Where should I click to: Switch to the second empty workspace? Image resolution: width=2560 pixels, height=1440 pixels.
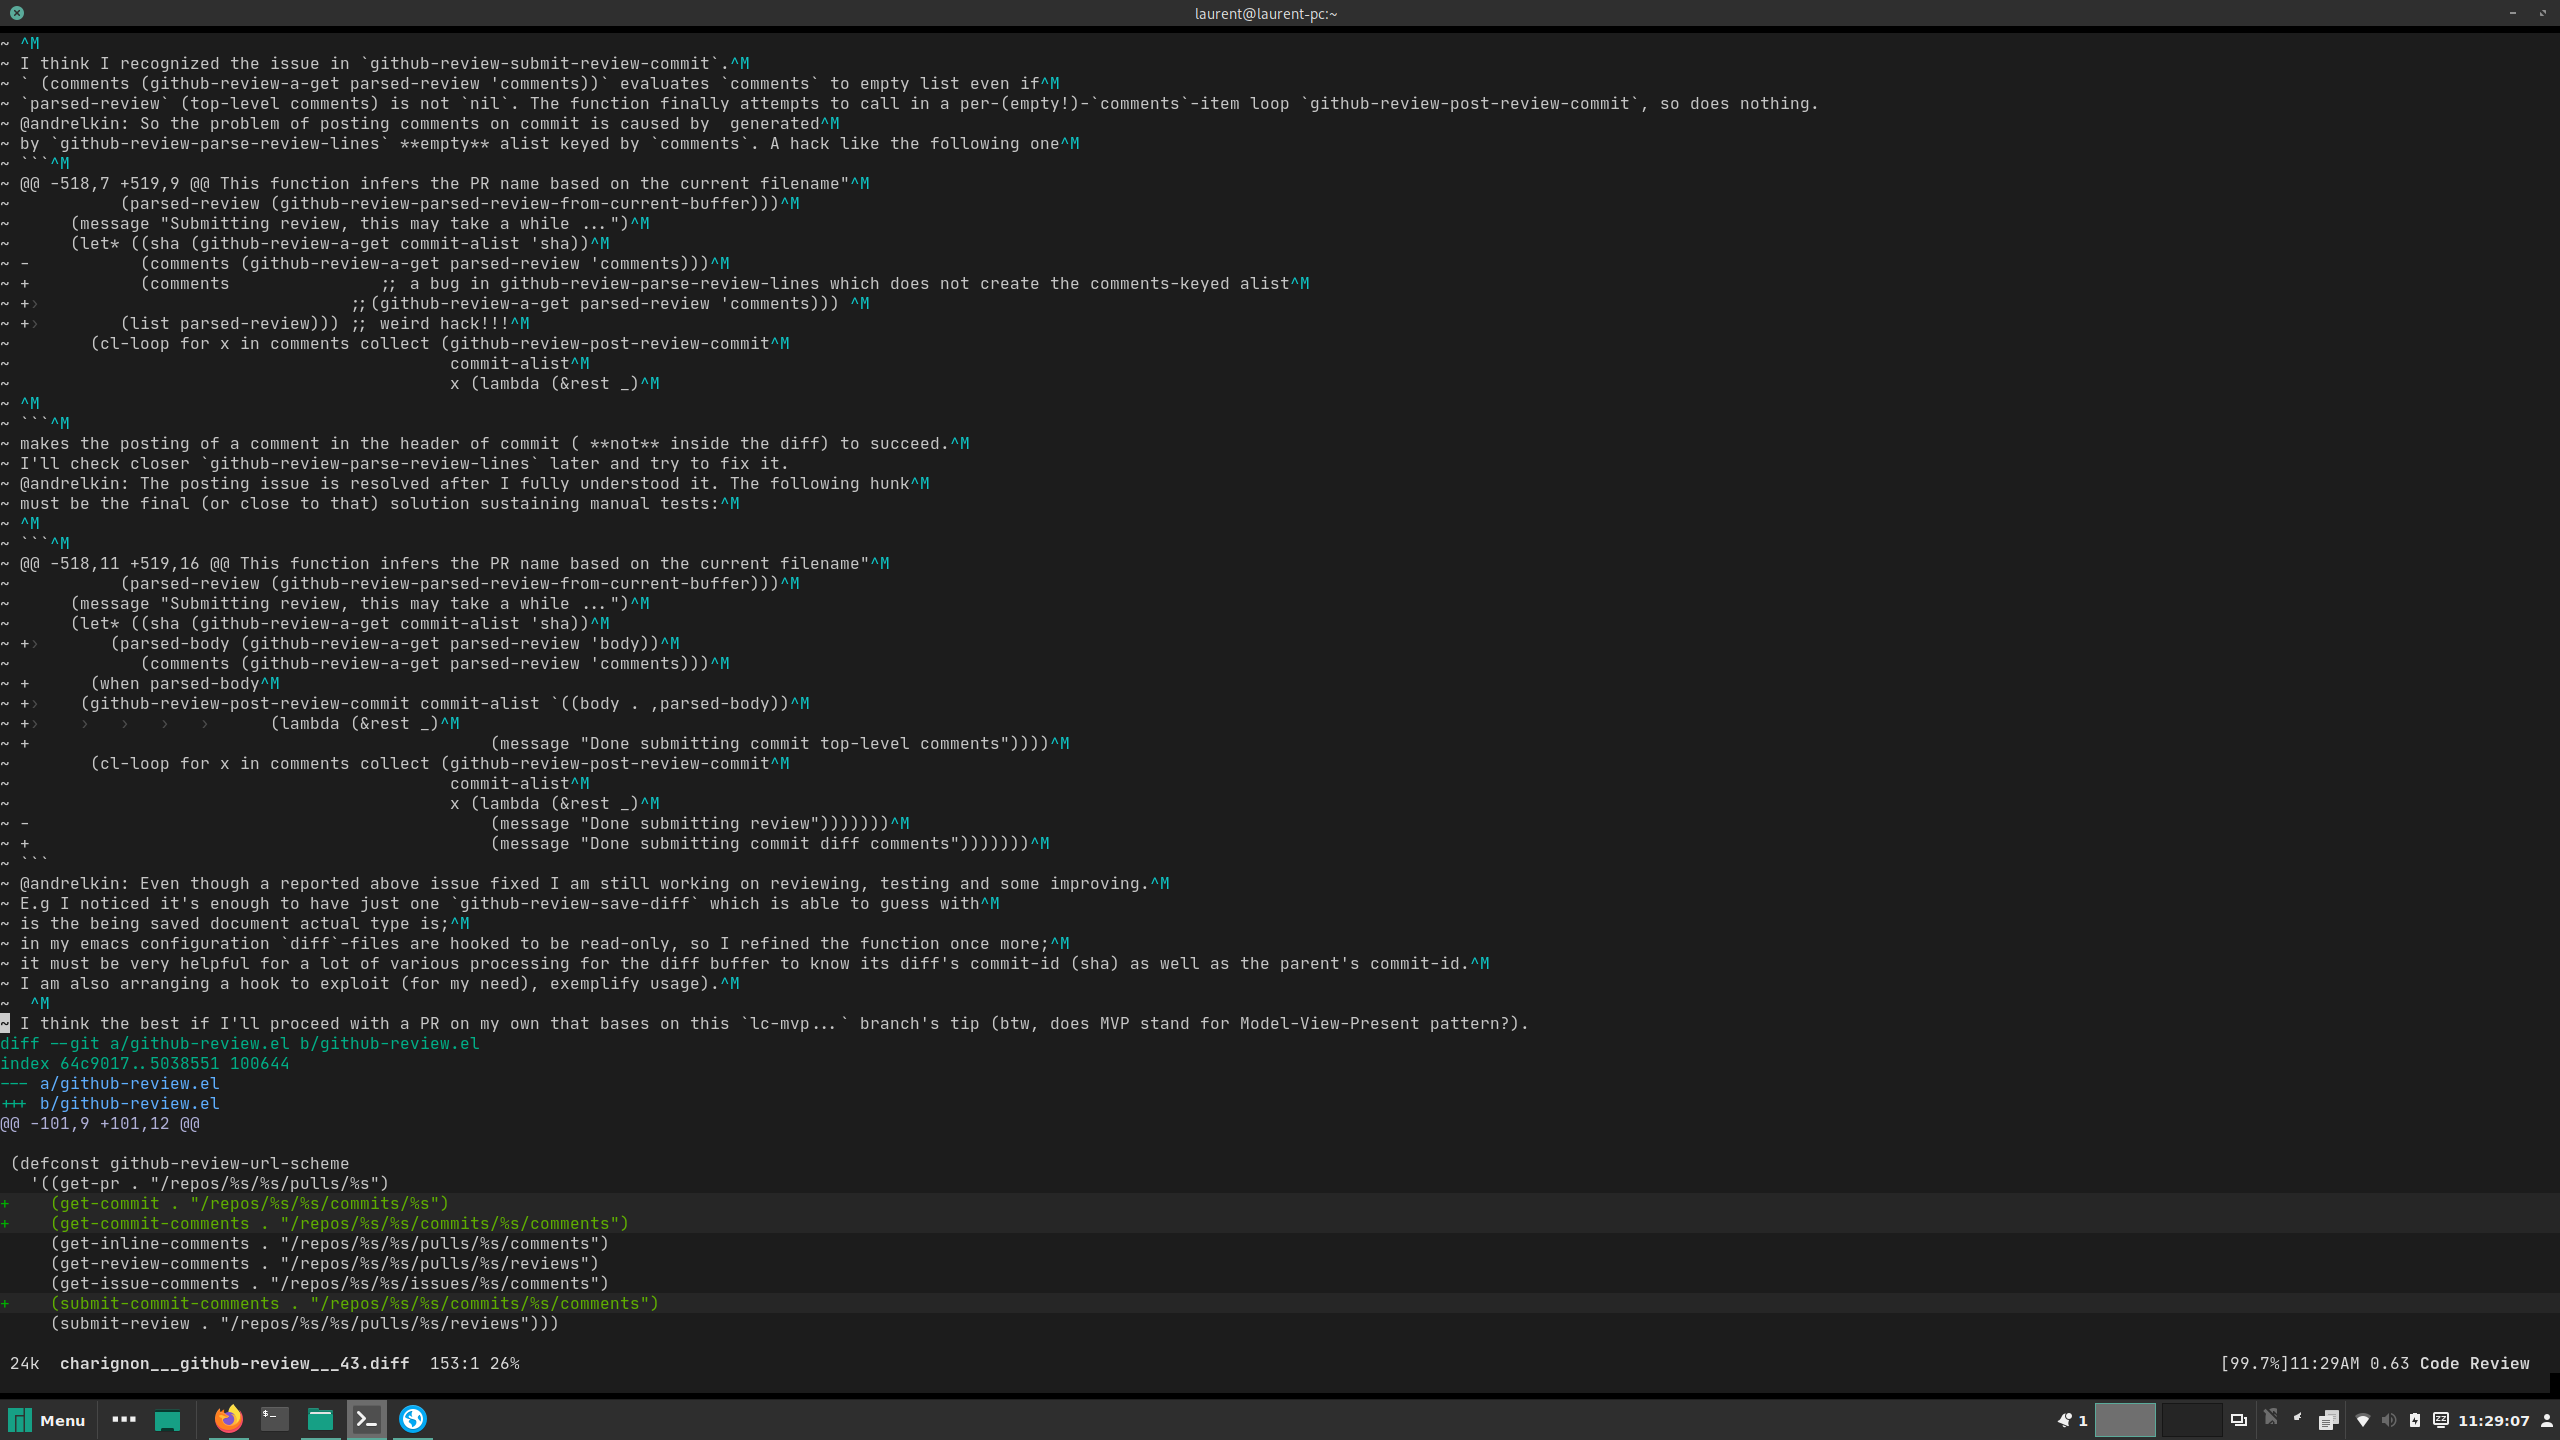[2191, 1420]
